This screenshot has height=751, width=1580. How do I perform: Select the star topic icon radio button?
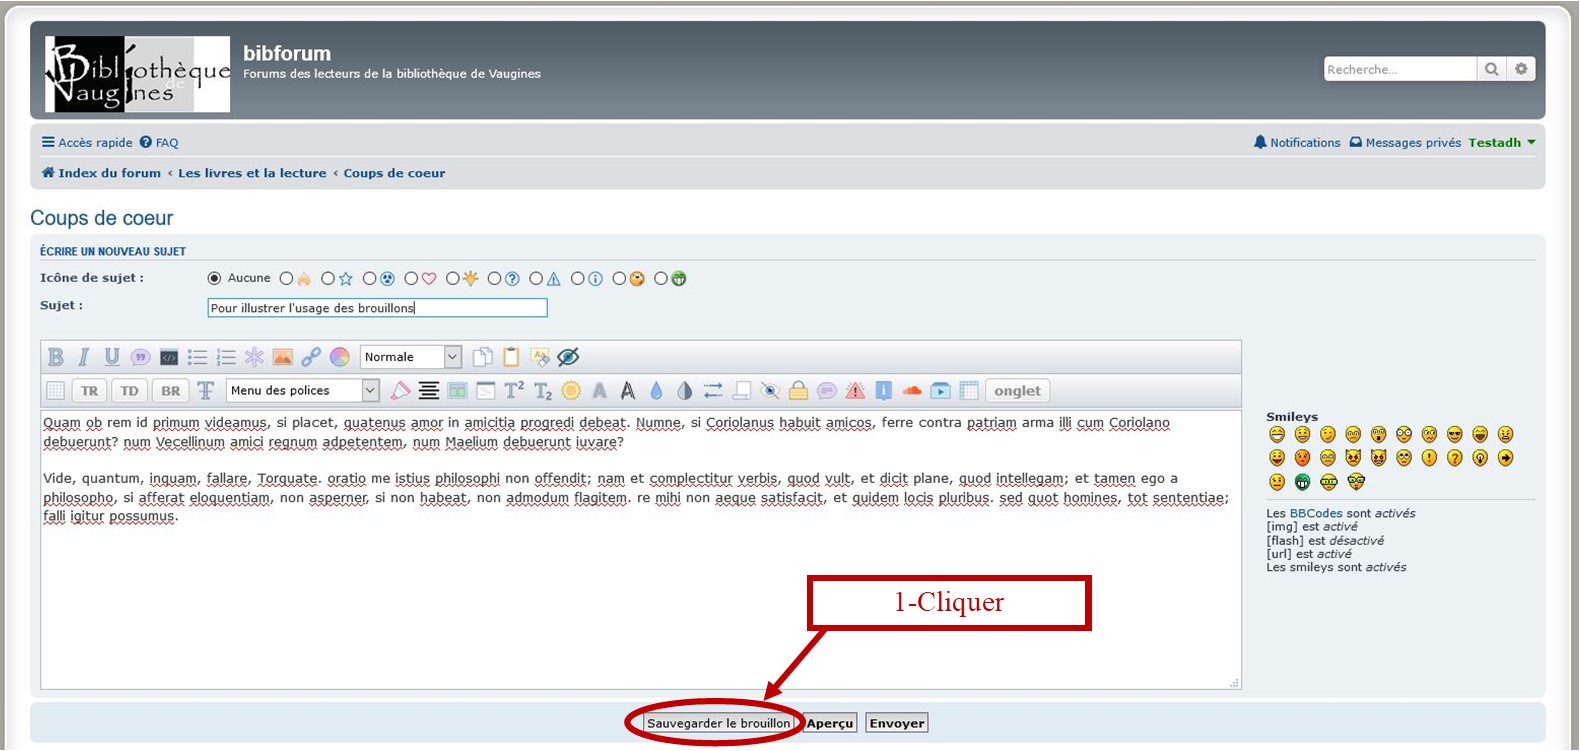tap(328, 279)
